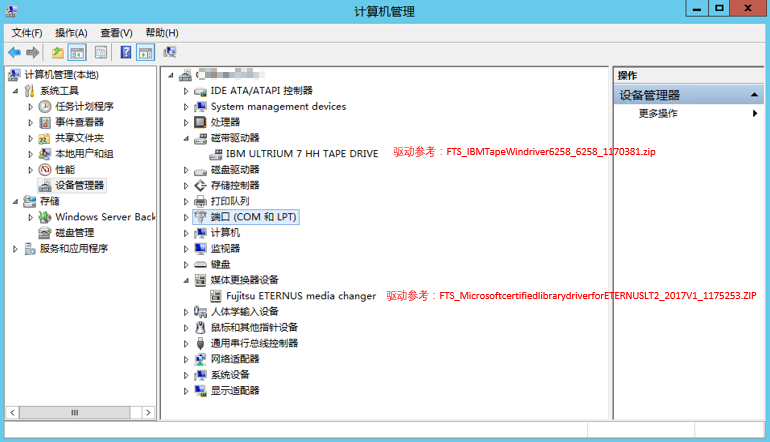This screenshot has height=442, width=770.
Task: Select the 磁盘管理 icon
Action: 45,232
